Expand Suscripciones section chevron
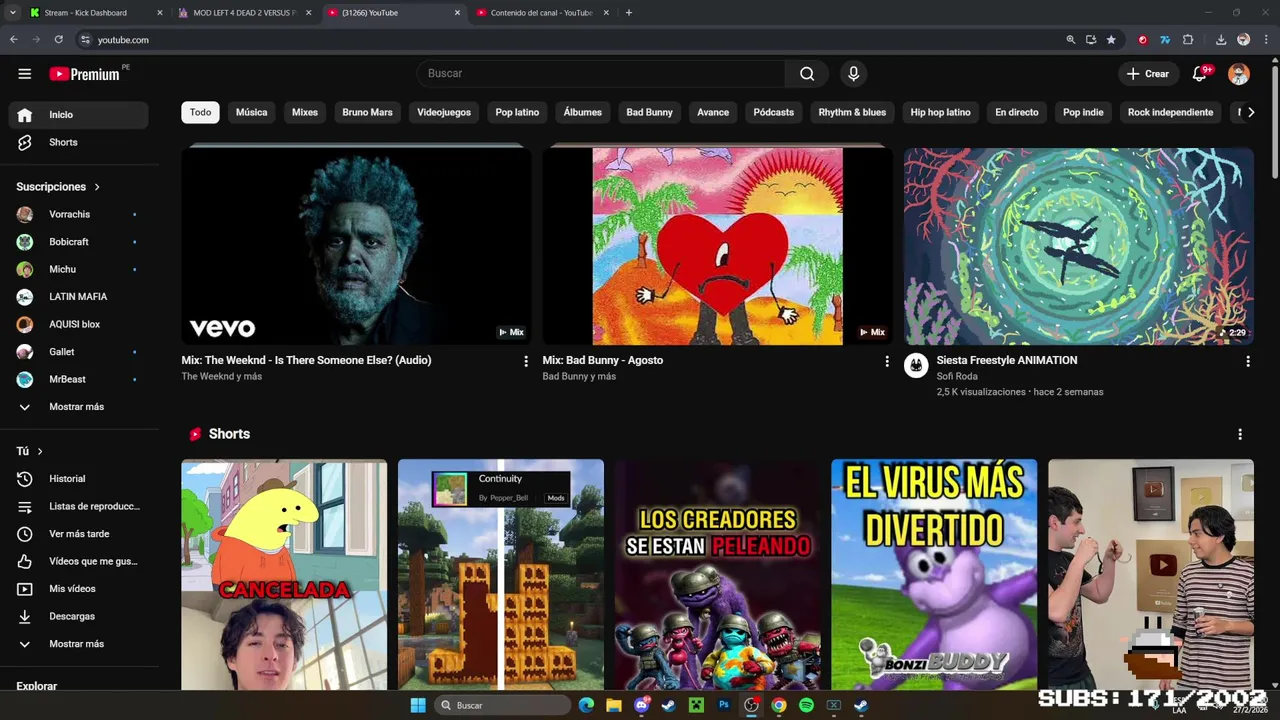The height and width of the screenshot is (720, 1280). pos(97,187)
